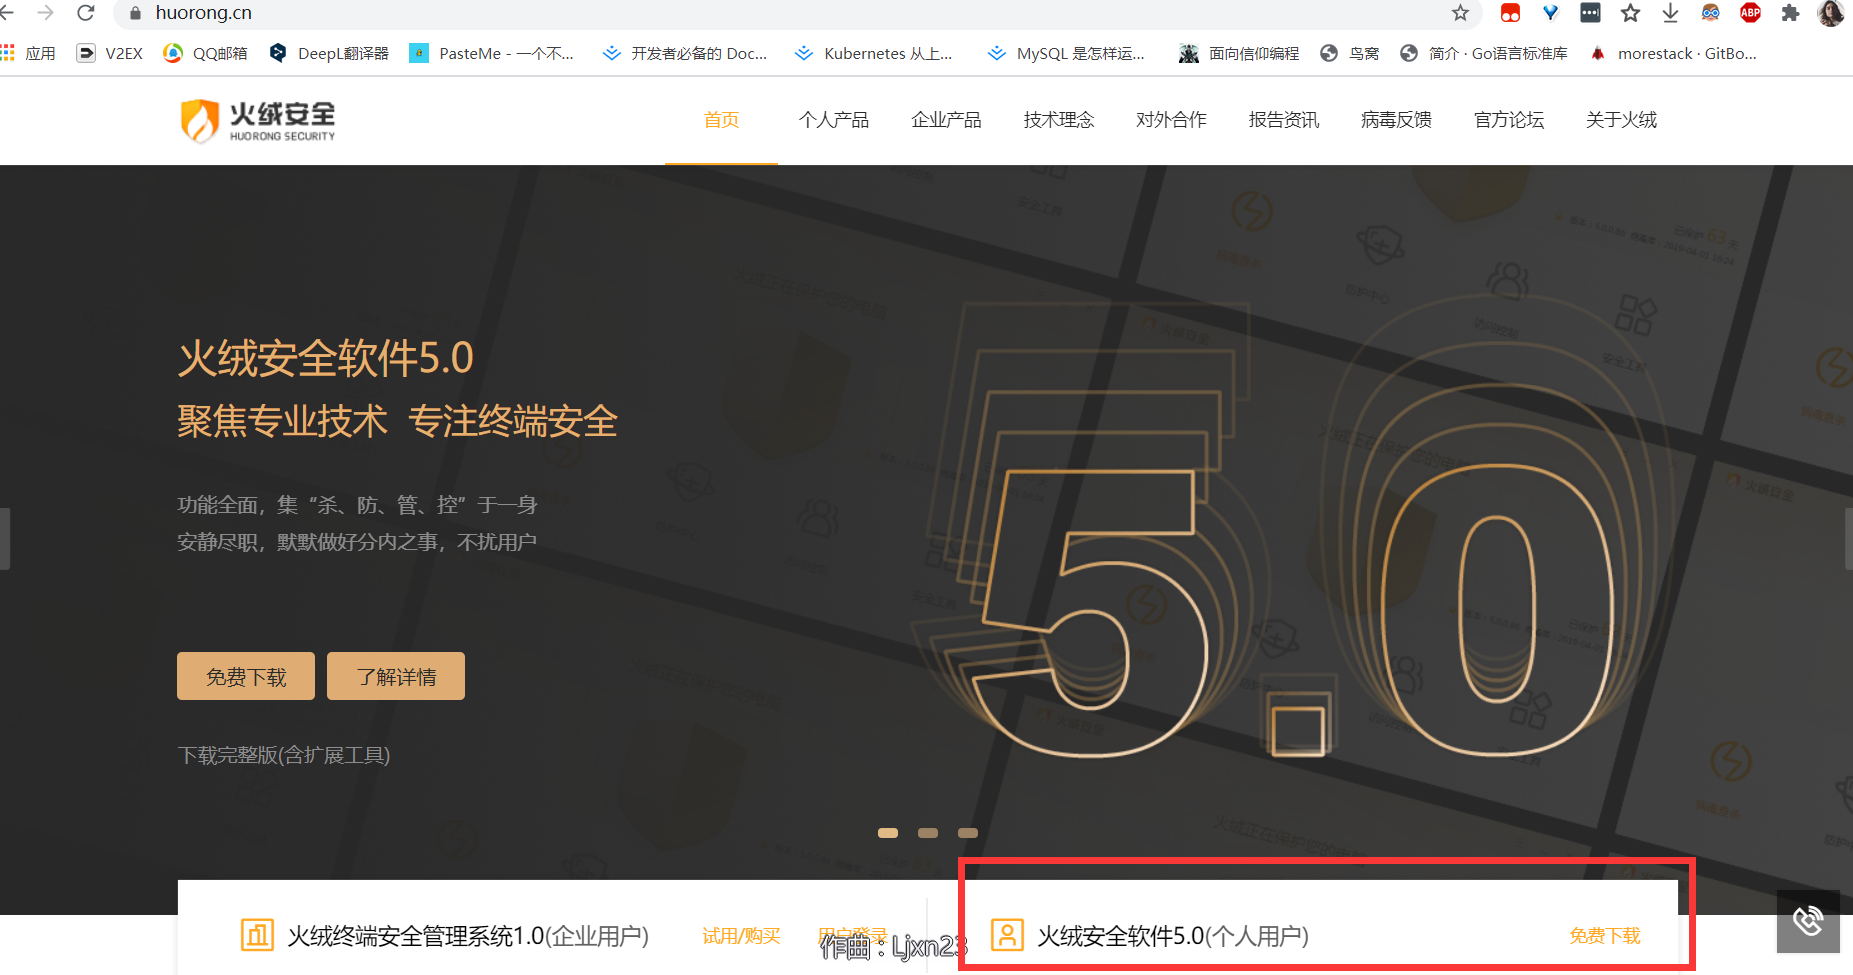This screenshot has height=975, width=1853.
Task: Click the Huorong Security logo
Action: pos(258,121)
